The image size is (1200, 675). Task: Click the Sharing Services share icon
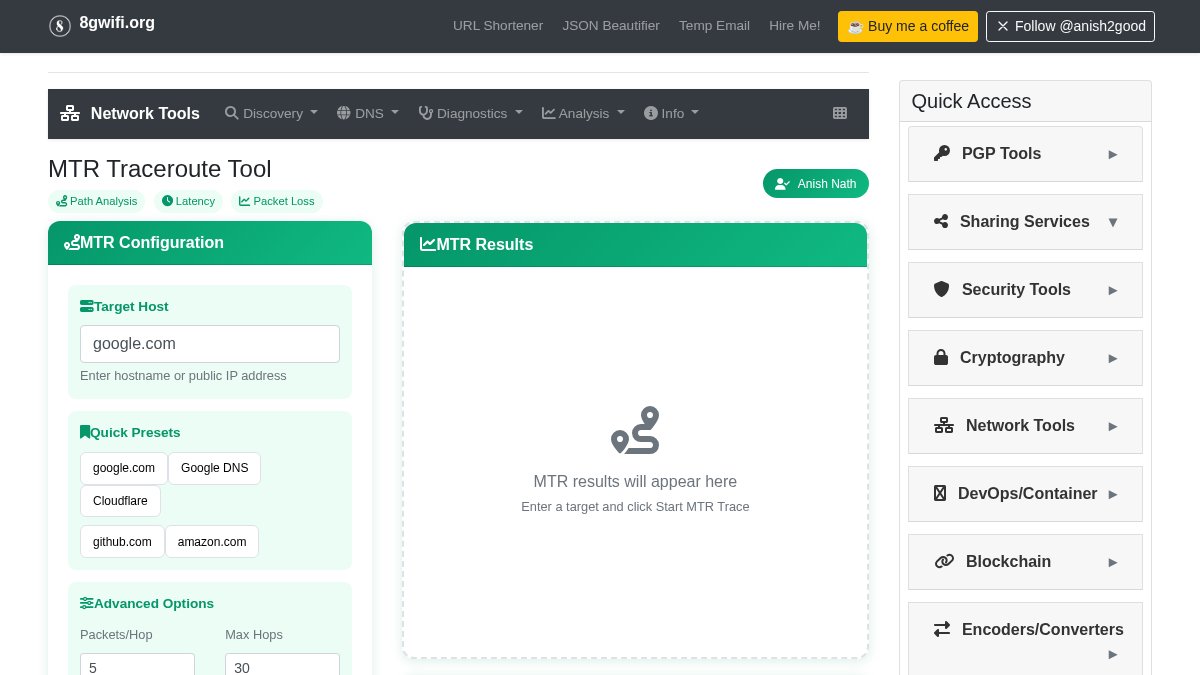coord(941,221)
